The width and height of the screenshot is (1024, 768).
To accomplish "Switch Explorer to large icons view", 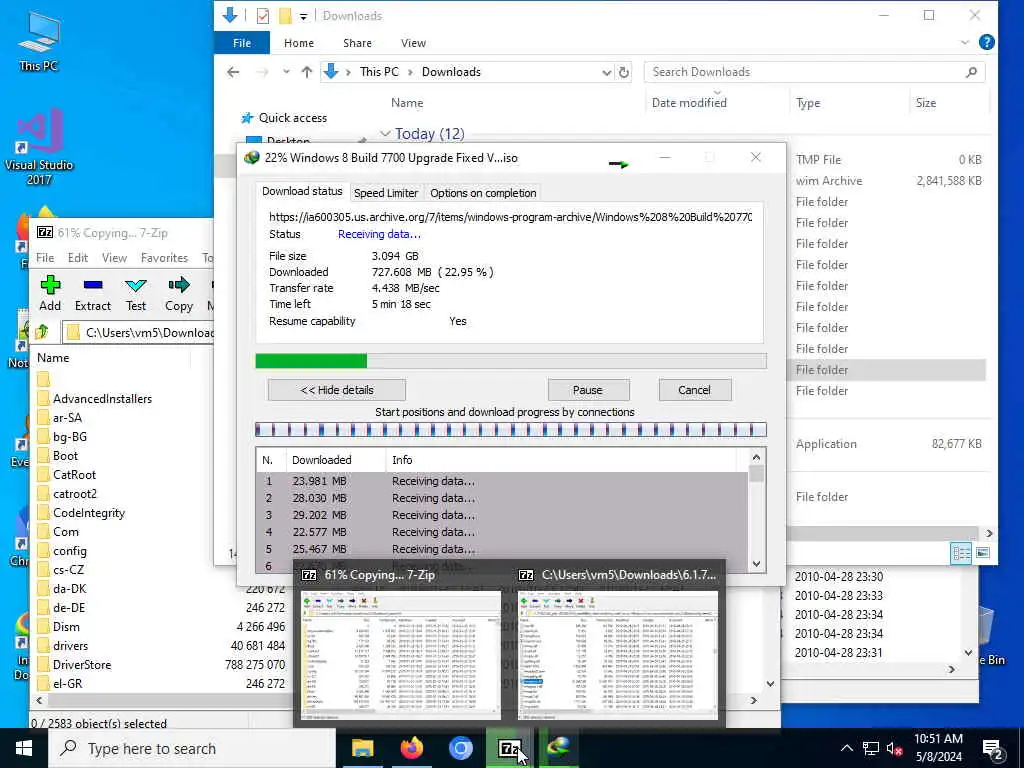I will click(982, 553).
